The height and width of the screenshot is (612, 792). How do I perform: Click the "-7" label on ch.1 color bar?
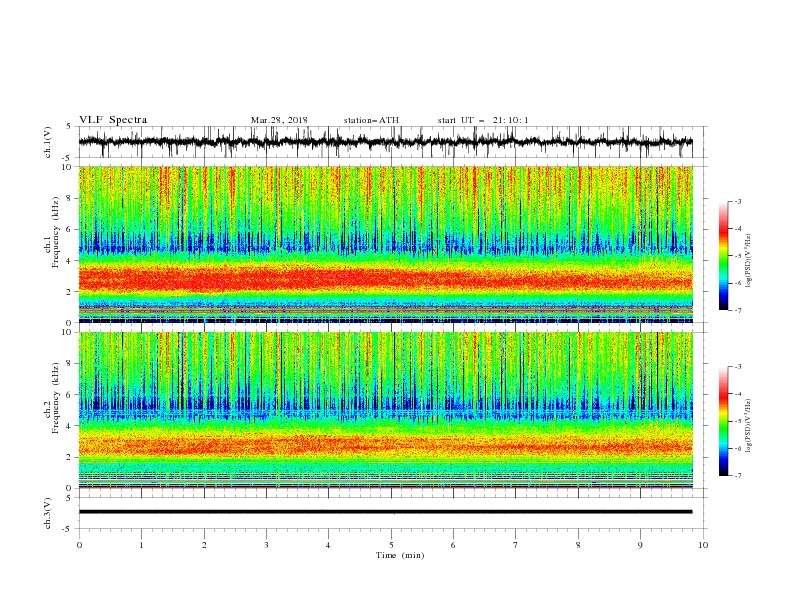coord(738,310)
